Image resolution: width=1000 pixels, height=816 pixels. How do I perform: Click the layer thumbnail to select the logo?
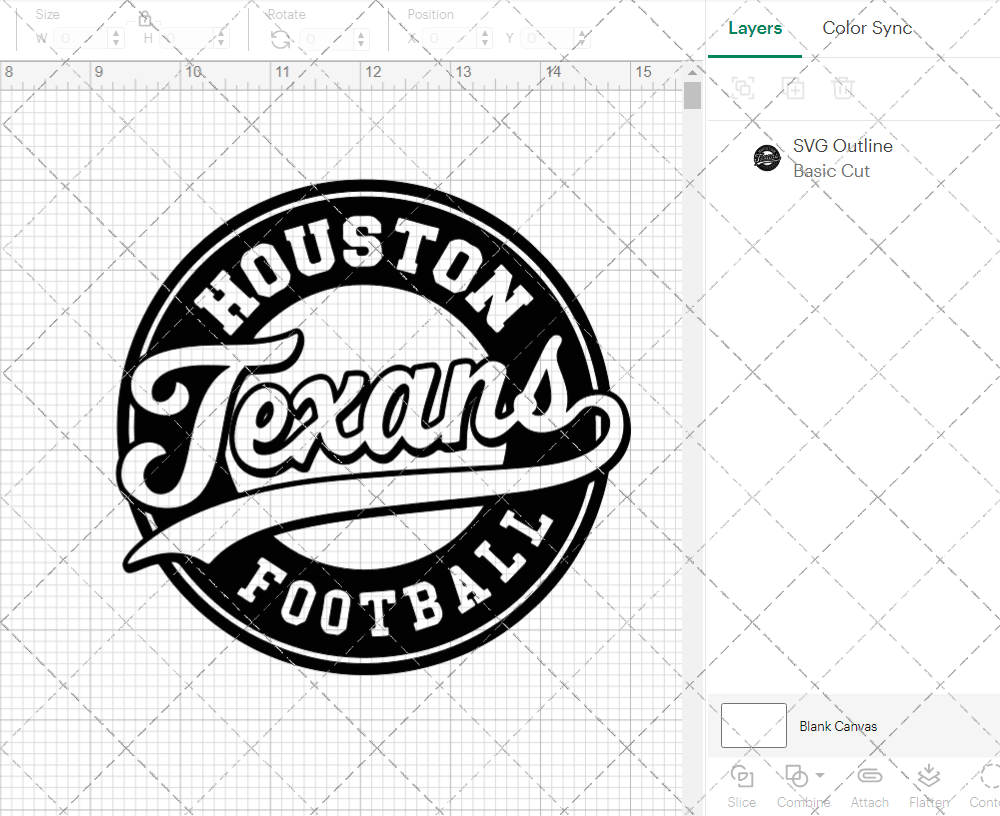pos(767,158)
